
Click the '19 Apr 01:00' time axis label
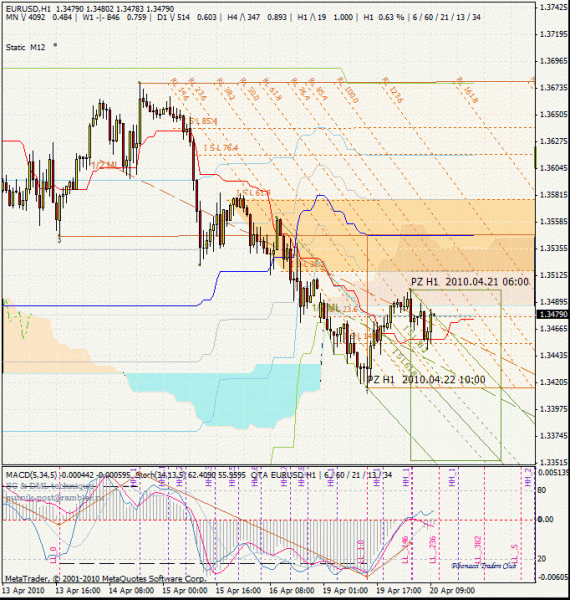[345, 590]
